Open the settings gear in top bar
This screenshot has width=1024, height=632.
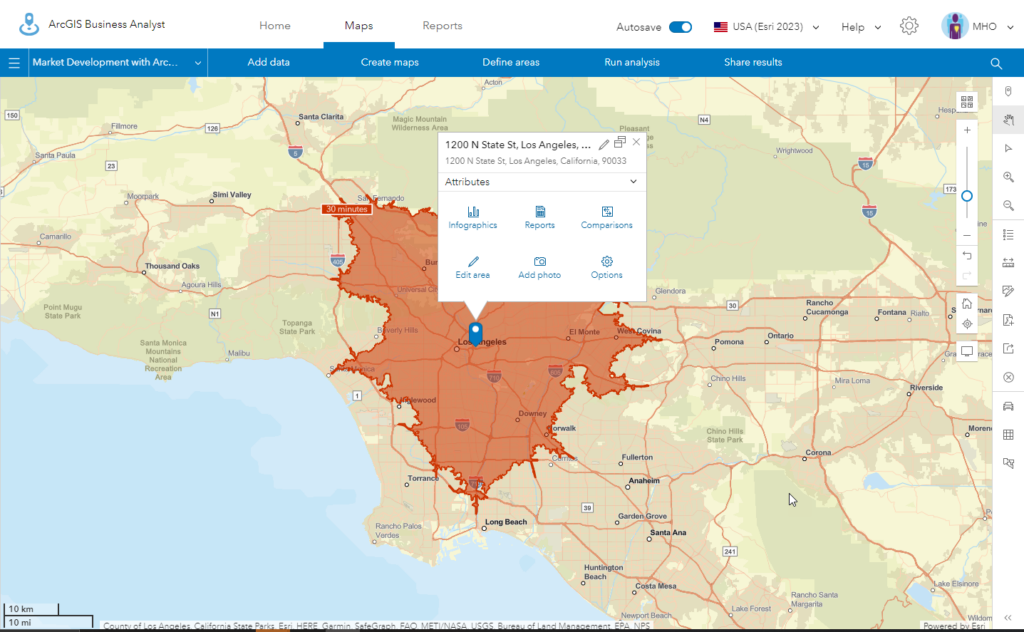(908, 26)
